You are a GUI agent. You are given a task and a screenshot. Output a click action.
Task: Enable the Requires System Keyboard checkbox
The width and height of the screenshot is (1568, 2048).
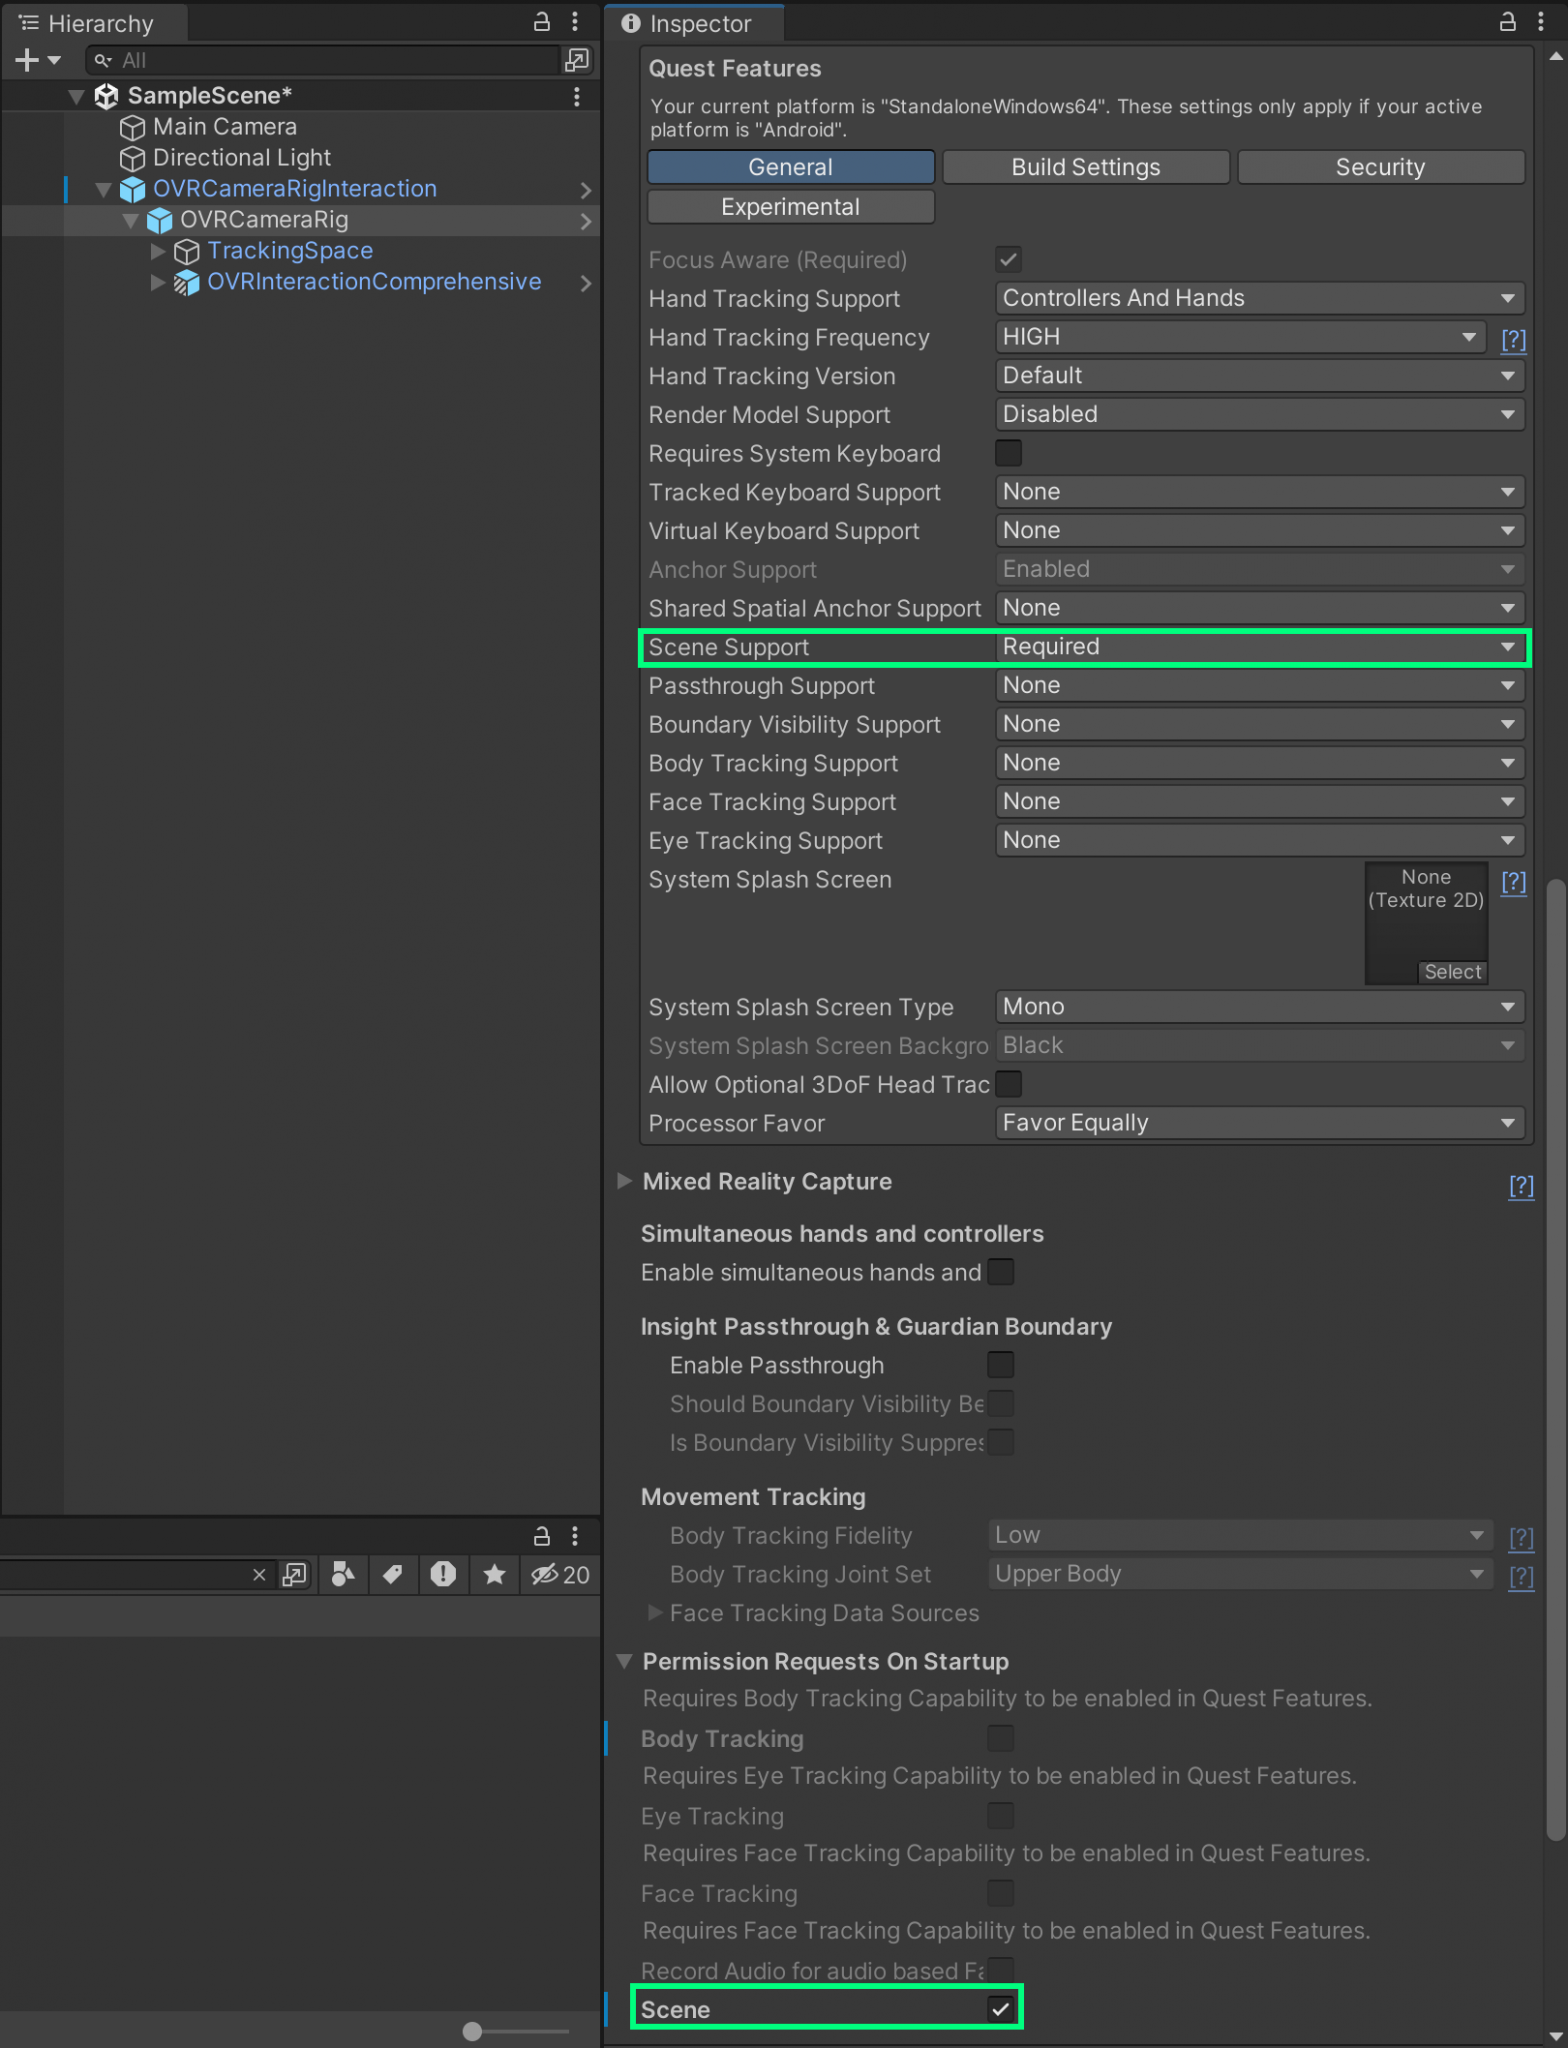coord(1008,454)
